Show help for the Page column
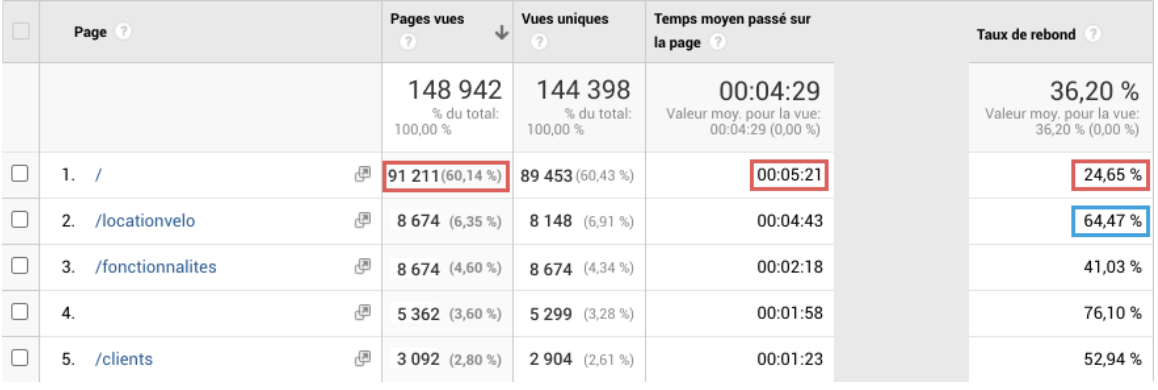This screenshot has width=1158, height=390. point(124,32)
